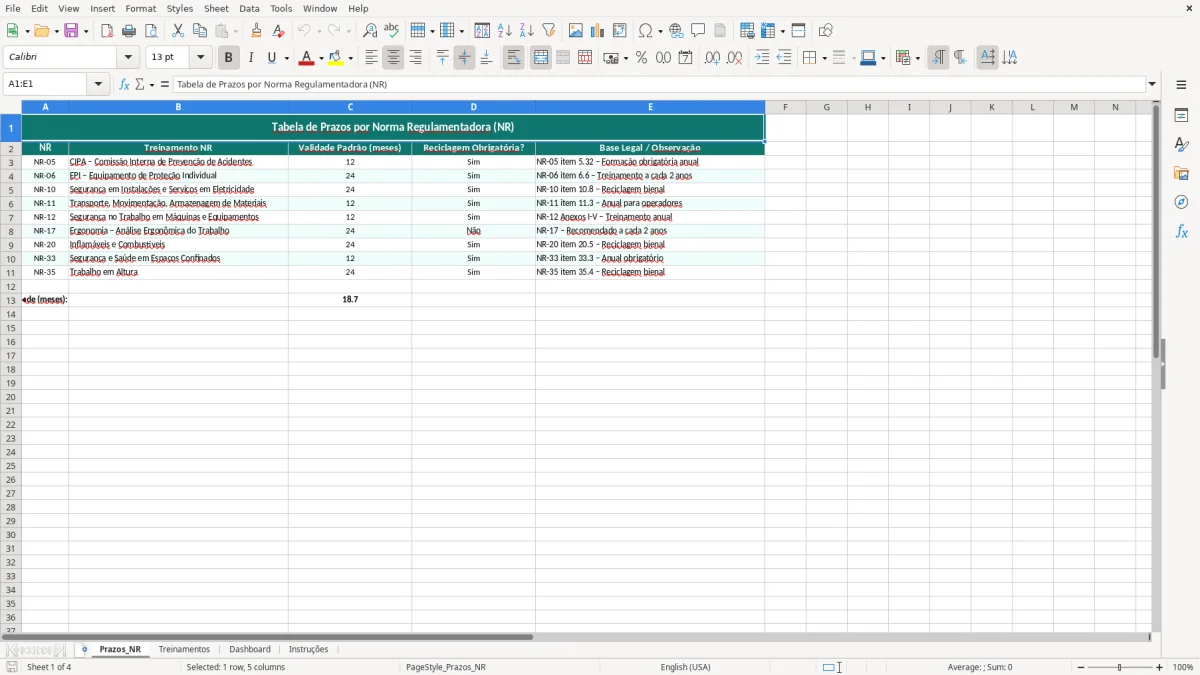Click column header E
Screen dimensions: 1200x675
pyautogui.click(x=650, y=107)
